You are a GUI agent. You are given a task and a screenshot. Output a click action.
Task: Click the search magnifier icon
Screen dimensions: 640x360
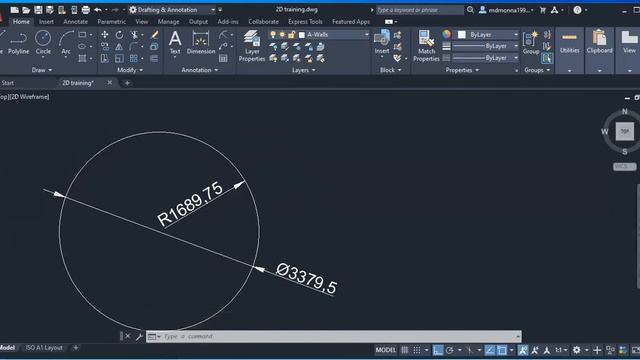click(x=470, y=10)
